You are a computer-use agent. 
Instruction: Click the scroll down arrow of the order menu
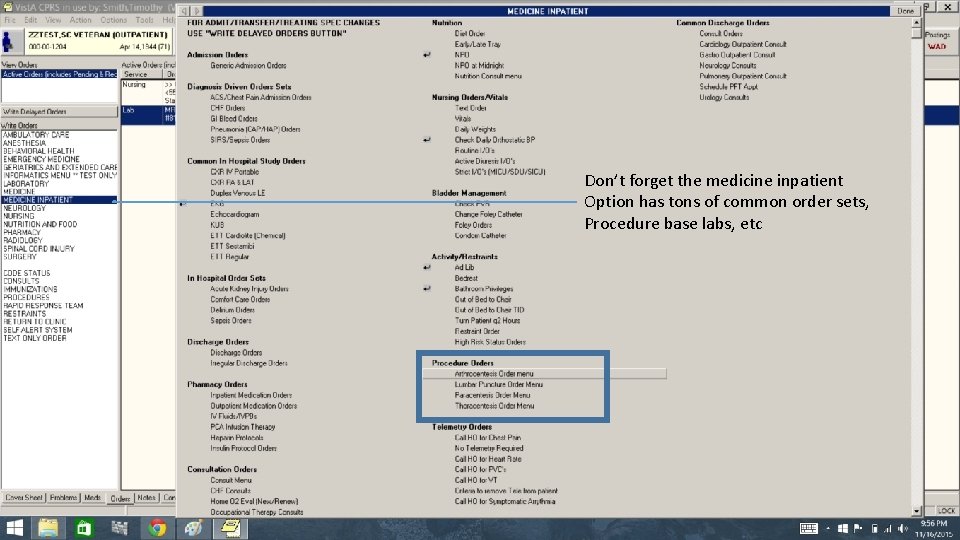[917, 511]
